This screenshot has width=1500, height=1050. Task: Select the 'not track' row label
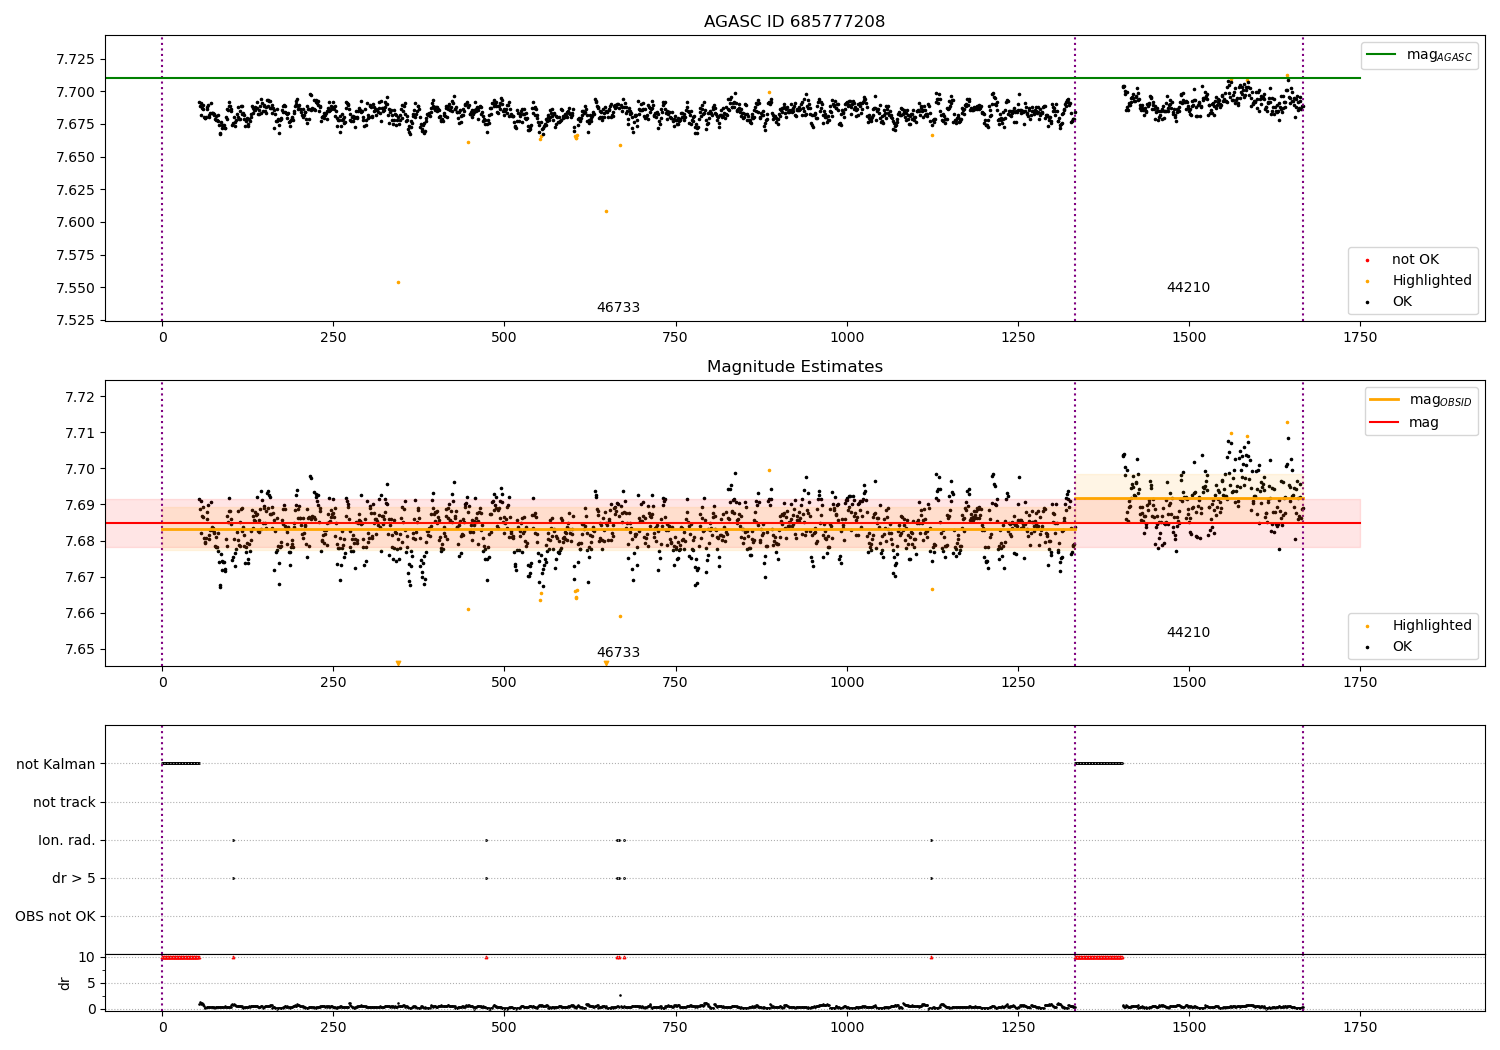click(x=64, y=803)
